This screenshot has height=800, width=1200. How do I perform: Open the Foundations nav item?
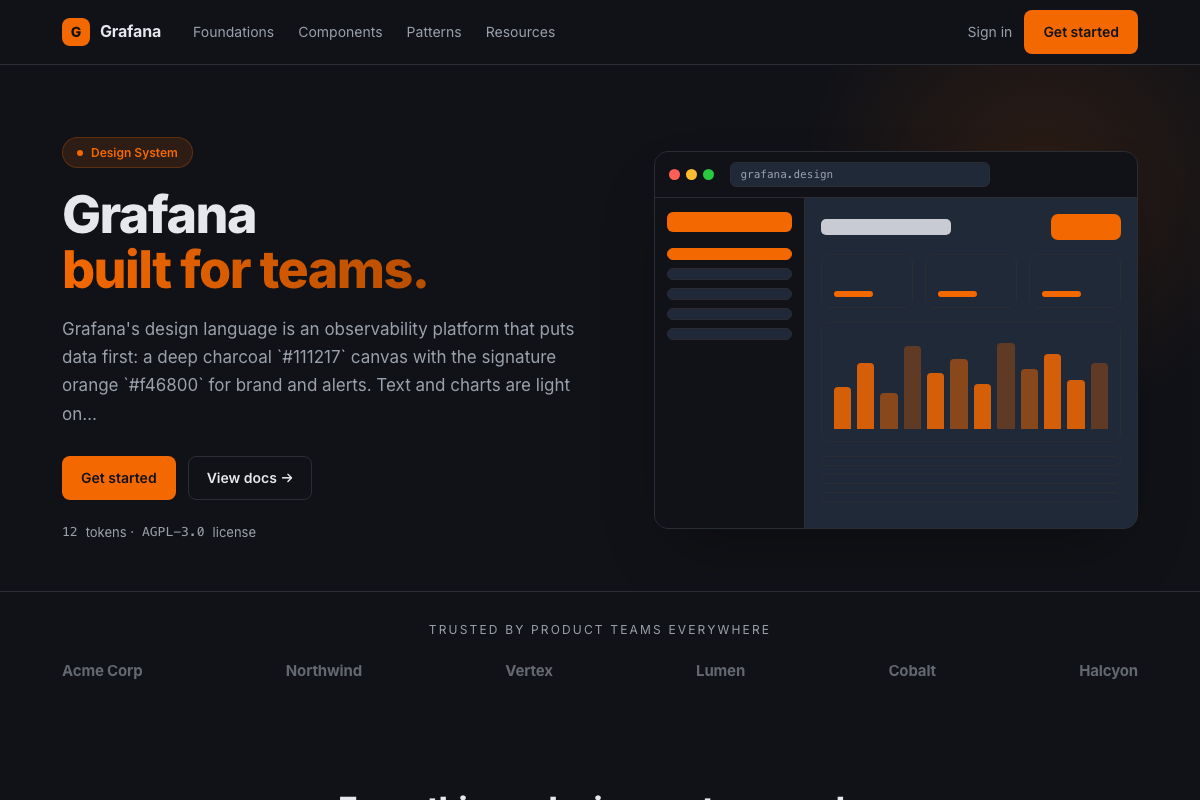click(x=233, y=32)
